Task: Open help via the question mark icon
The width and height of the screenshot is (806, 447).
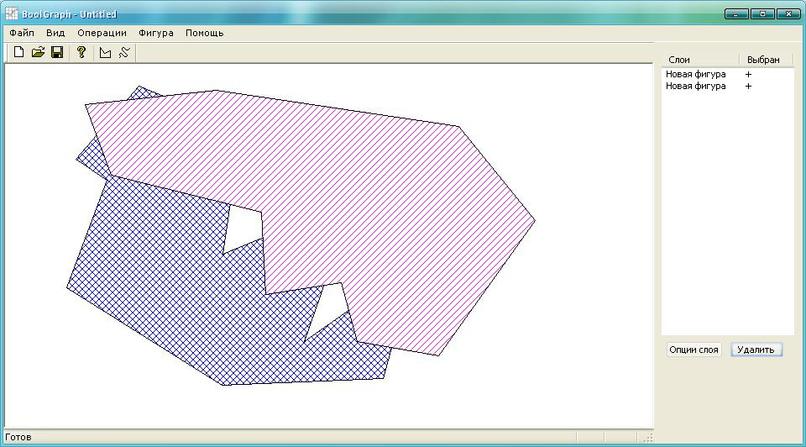Action: pyautogui.click(x=81, y=52)
